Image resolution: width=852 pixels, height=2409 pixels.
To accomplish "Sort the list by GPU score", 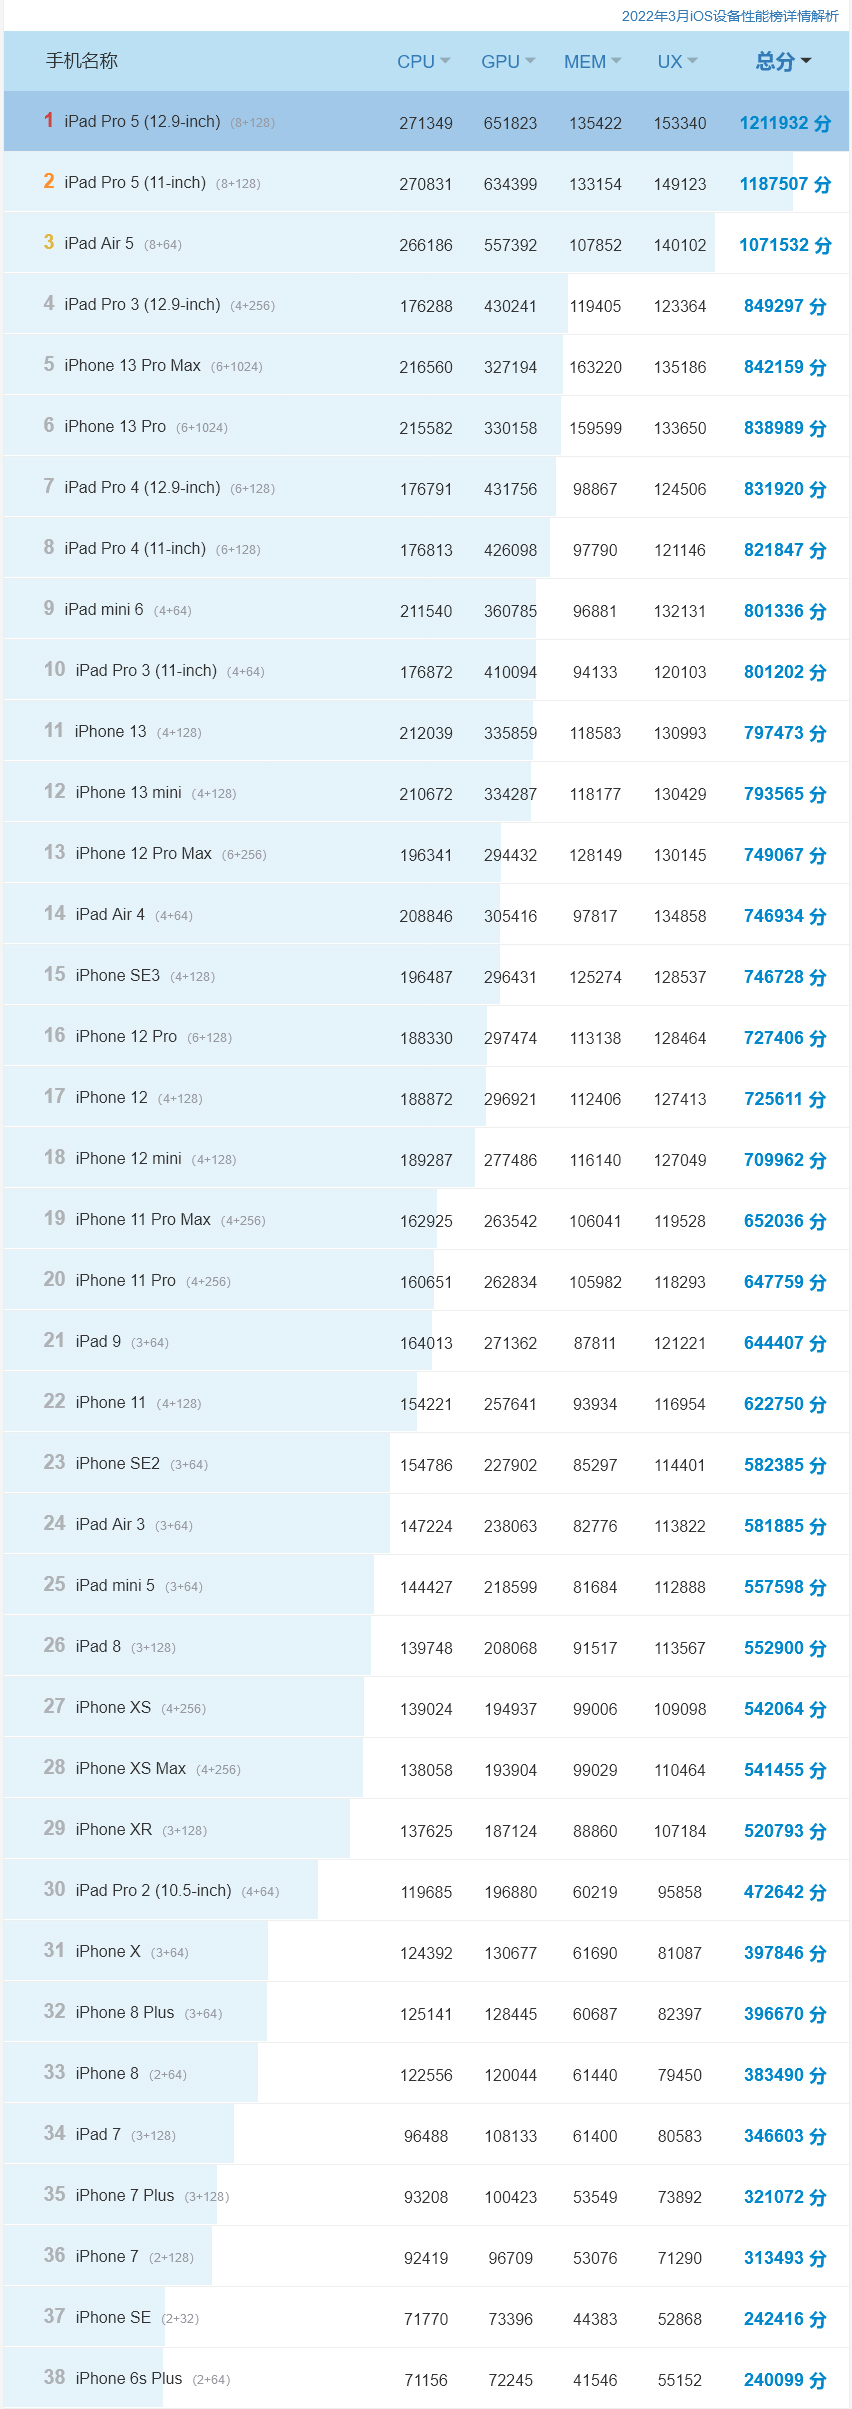I will pyautogui.click(x=507, y=62).
